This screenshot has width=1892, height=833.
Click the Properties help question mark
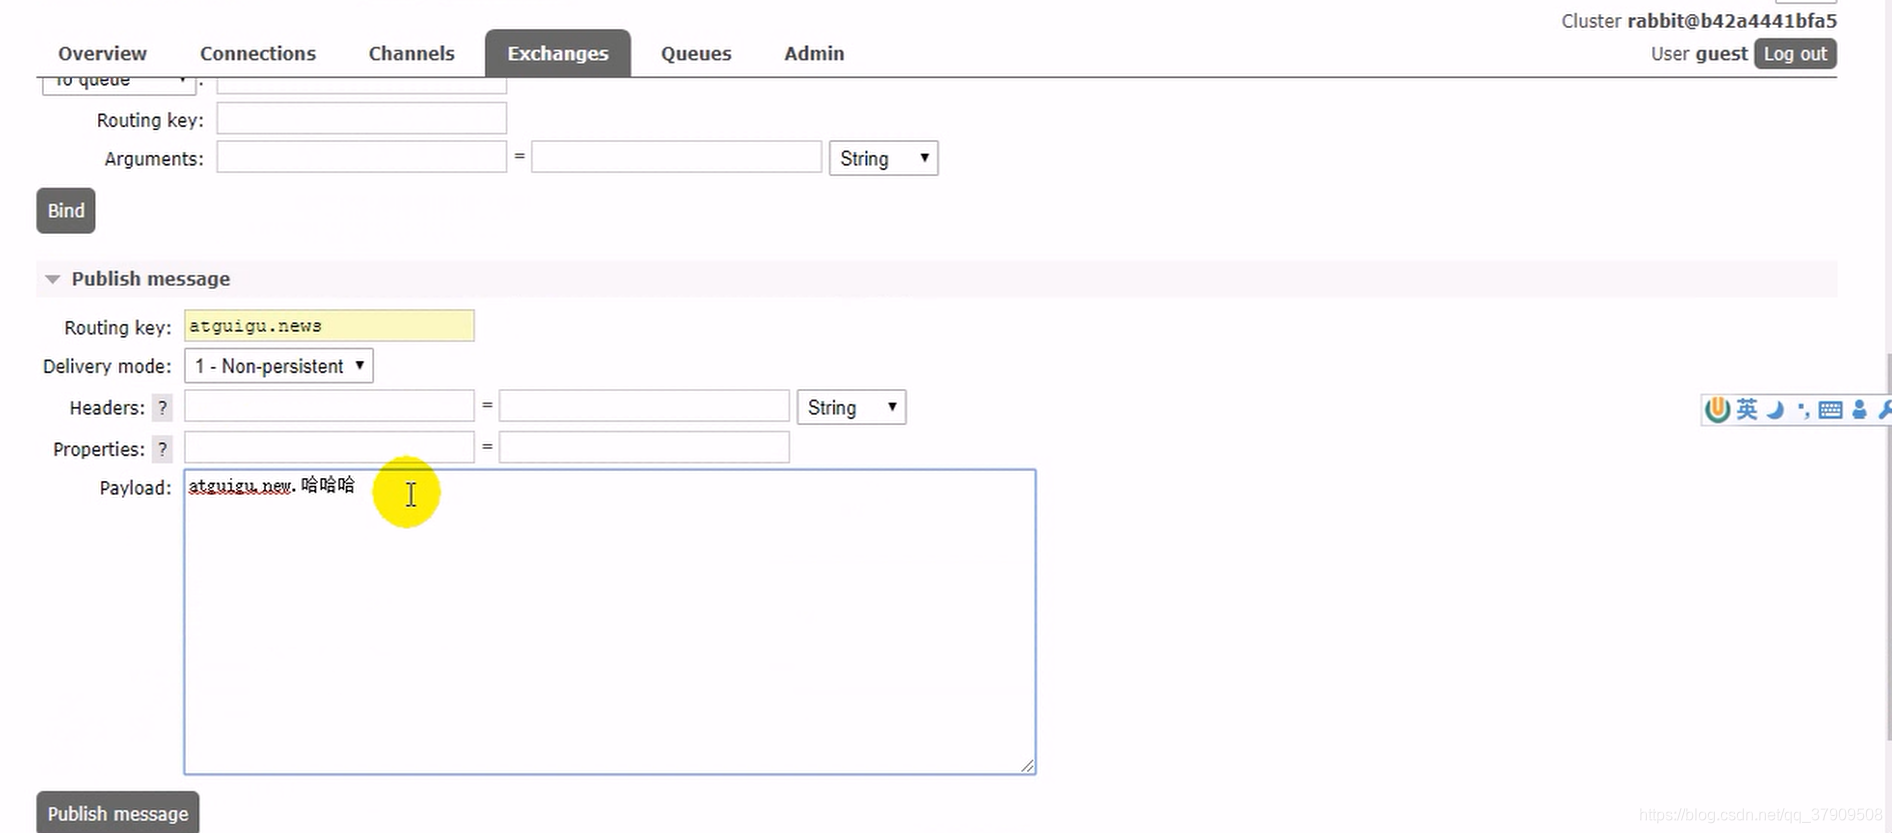[162, 449]
